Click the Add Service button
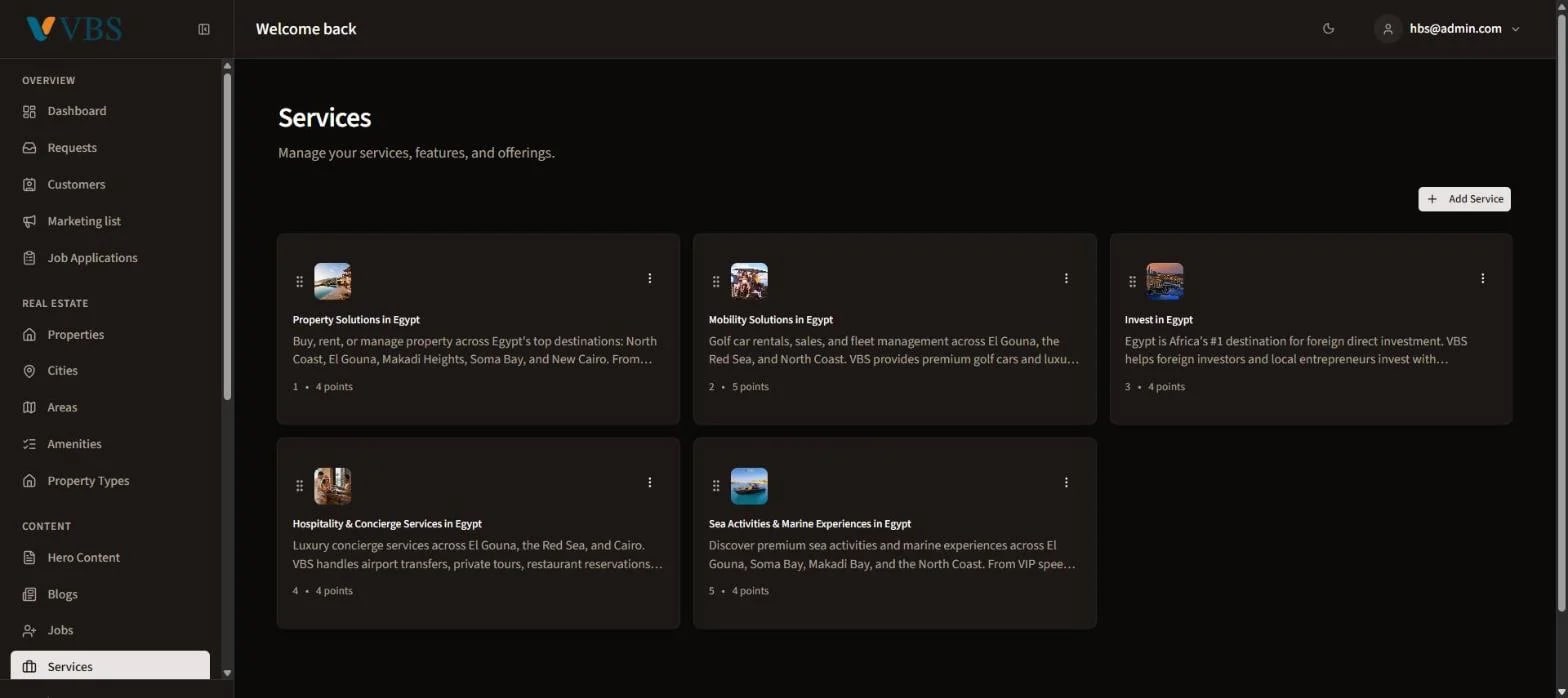 click(x=1464, y=199)
